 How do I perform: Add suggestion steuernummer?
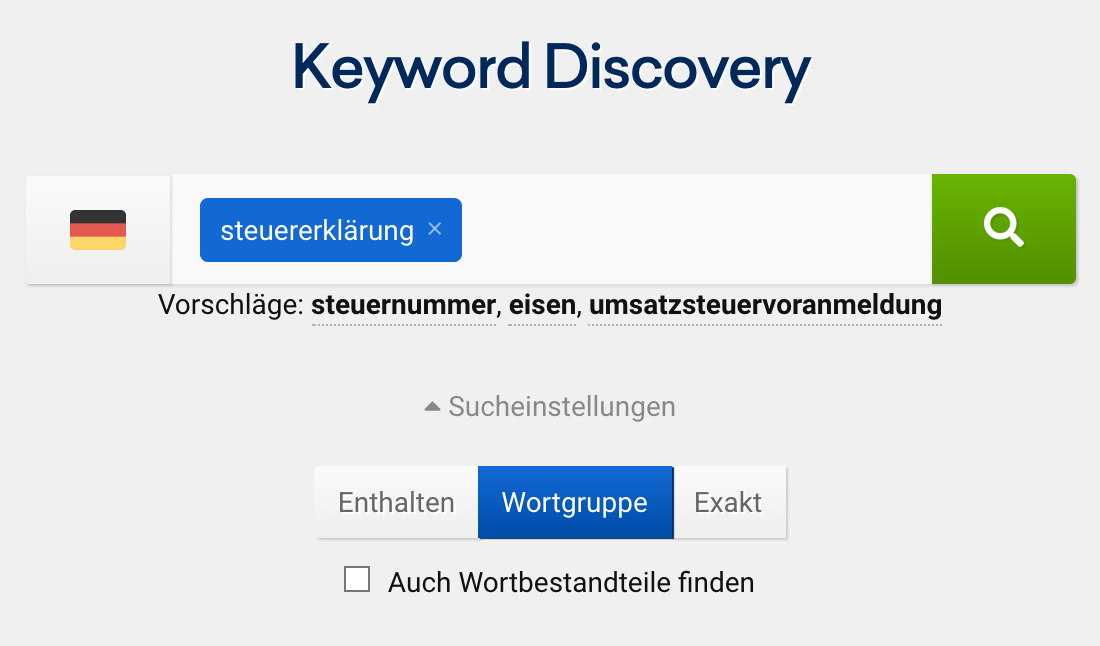pyautogui.click(x=403, y=305)
